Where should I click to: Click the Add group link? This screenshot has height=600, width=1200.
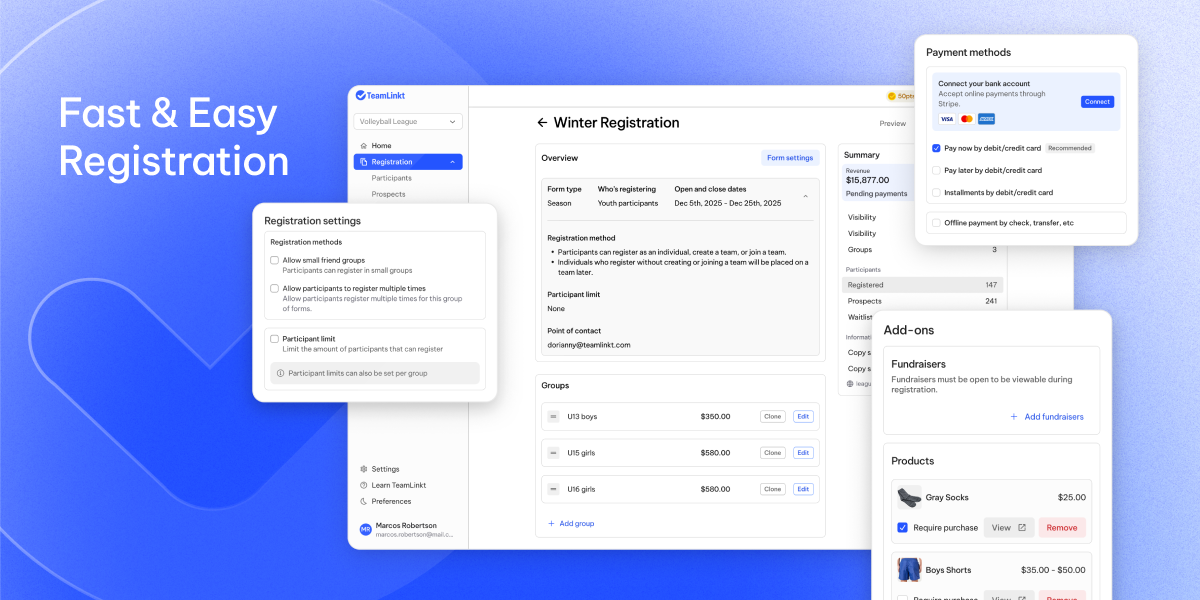tap(577, 523)
